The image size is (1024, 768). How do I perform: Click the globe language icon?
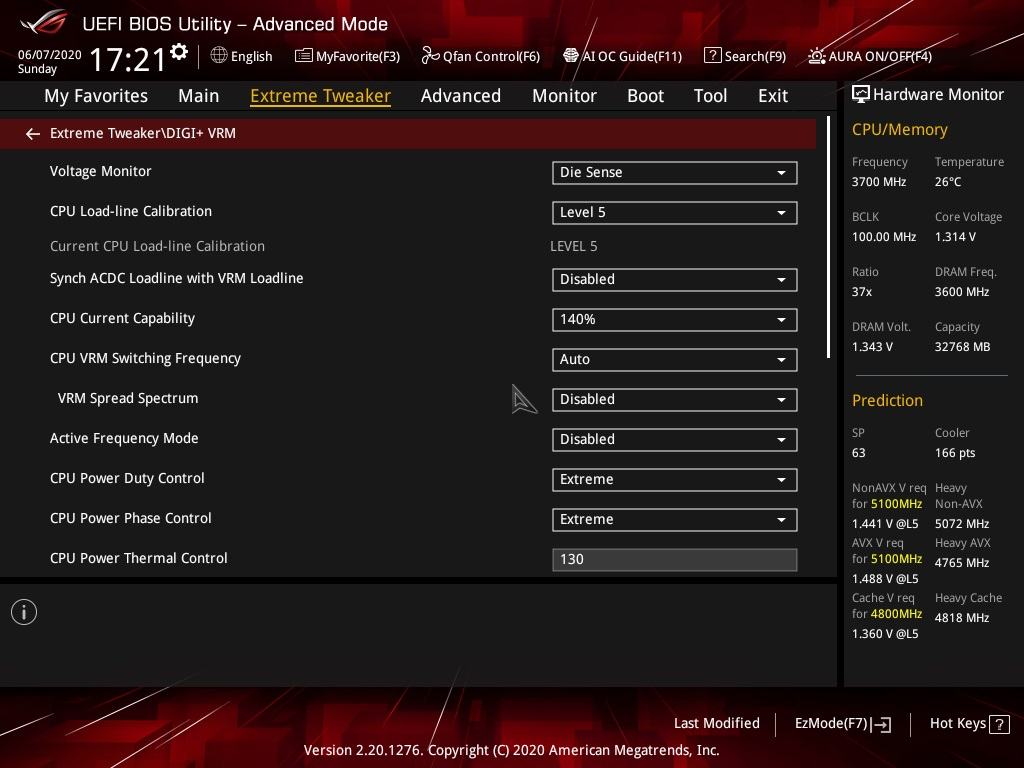click(219, 56)
